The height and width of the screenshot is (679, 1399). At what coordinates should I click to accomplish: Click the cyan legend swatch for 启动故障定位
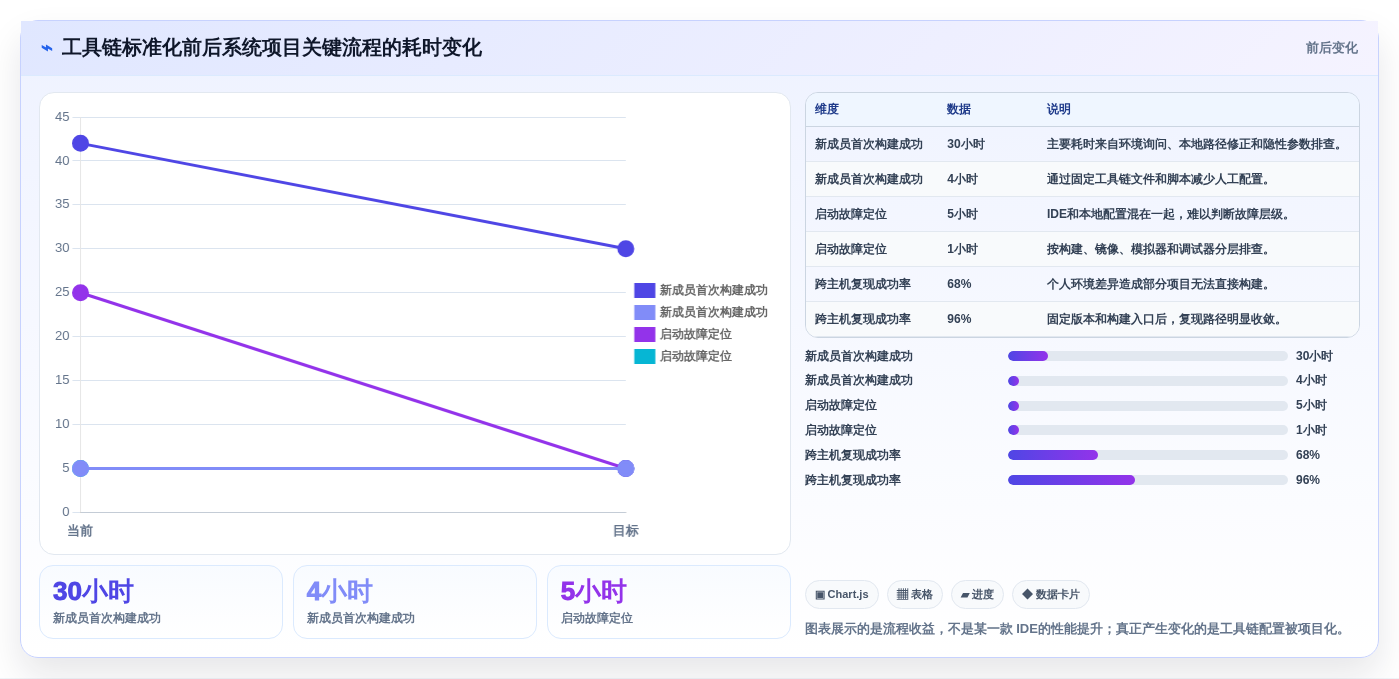pyautogui.click(x=645, y=356)
